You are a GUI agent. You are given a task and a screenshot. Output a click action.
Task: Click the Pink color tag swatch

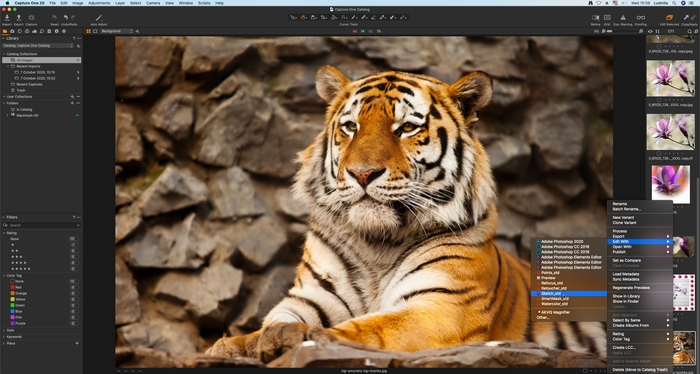click(x=12, y=317)
